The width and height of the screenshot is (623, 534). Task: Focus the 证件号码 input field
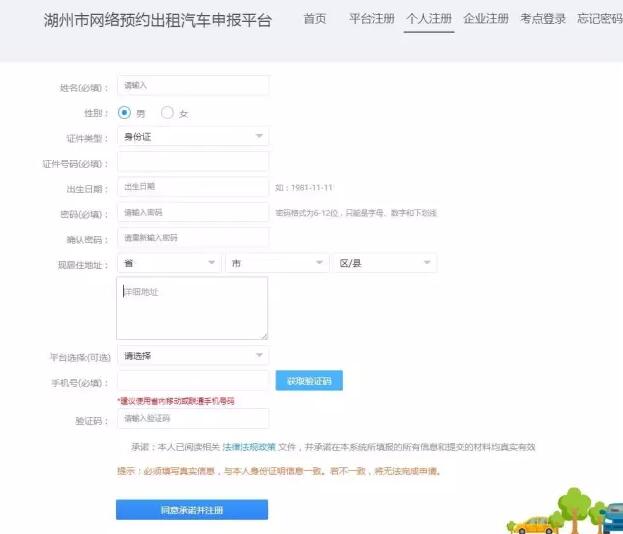pyautogui.click(x=192, y=161)
